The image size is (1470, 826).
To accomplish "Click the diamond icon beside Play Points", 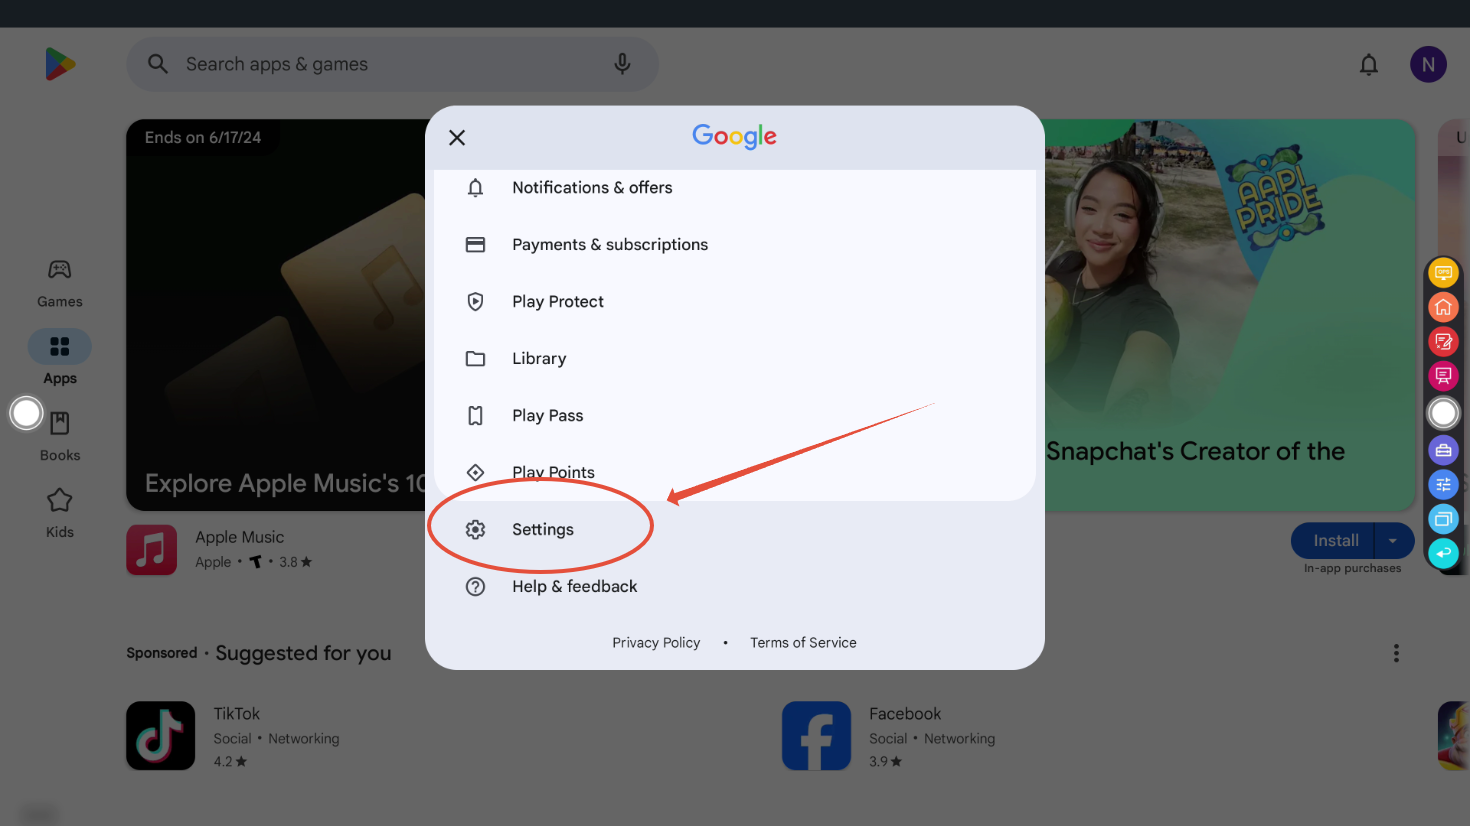I will pyautogui.click(x=476, y=473).
